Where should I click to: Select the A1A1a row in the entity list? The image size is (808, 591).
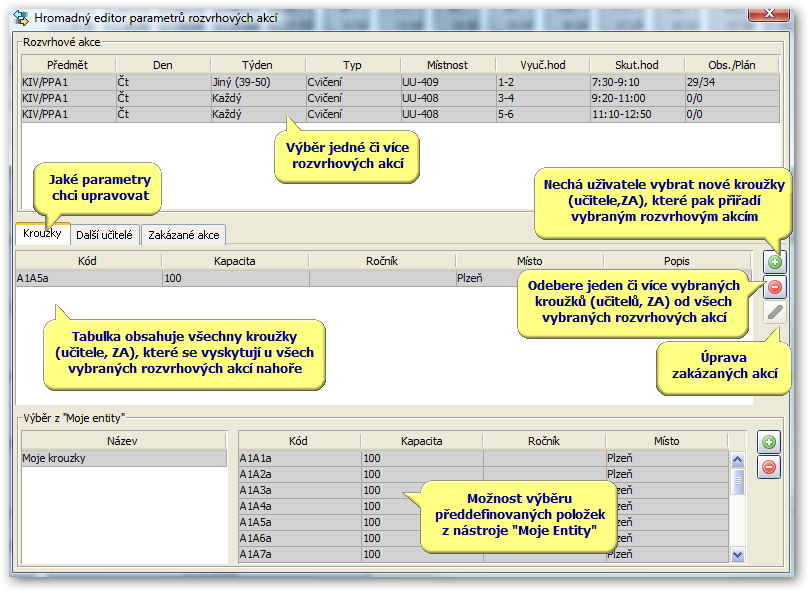tap(483, 458)
